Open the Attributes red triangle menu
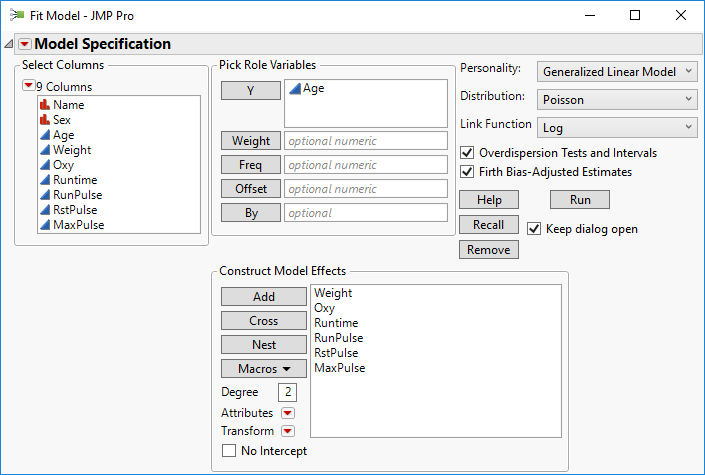 [288, 413]
